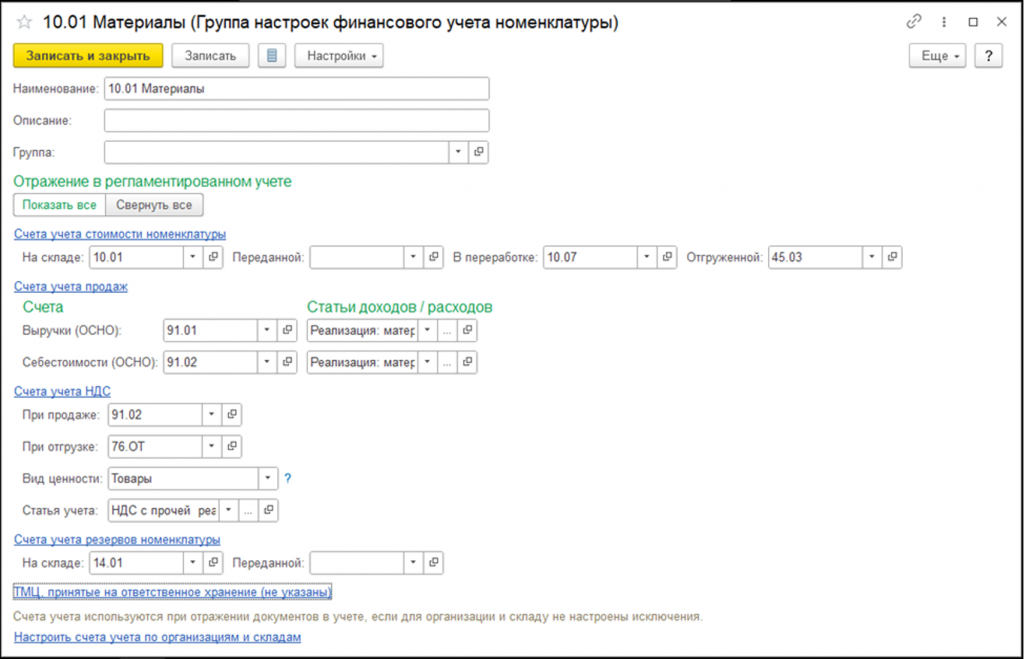
Task: Expand the При отгрузке 76.ОТ dropdown
Action: (212, 446)
